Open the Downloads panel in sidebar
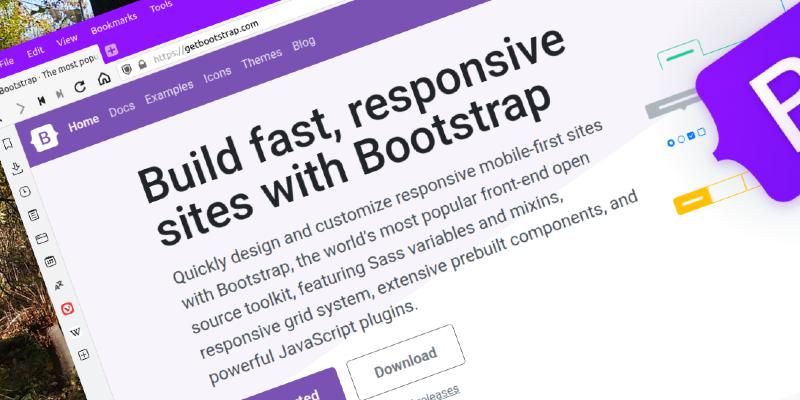800x400 pixels. [16, 167]
